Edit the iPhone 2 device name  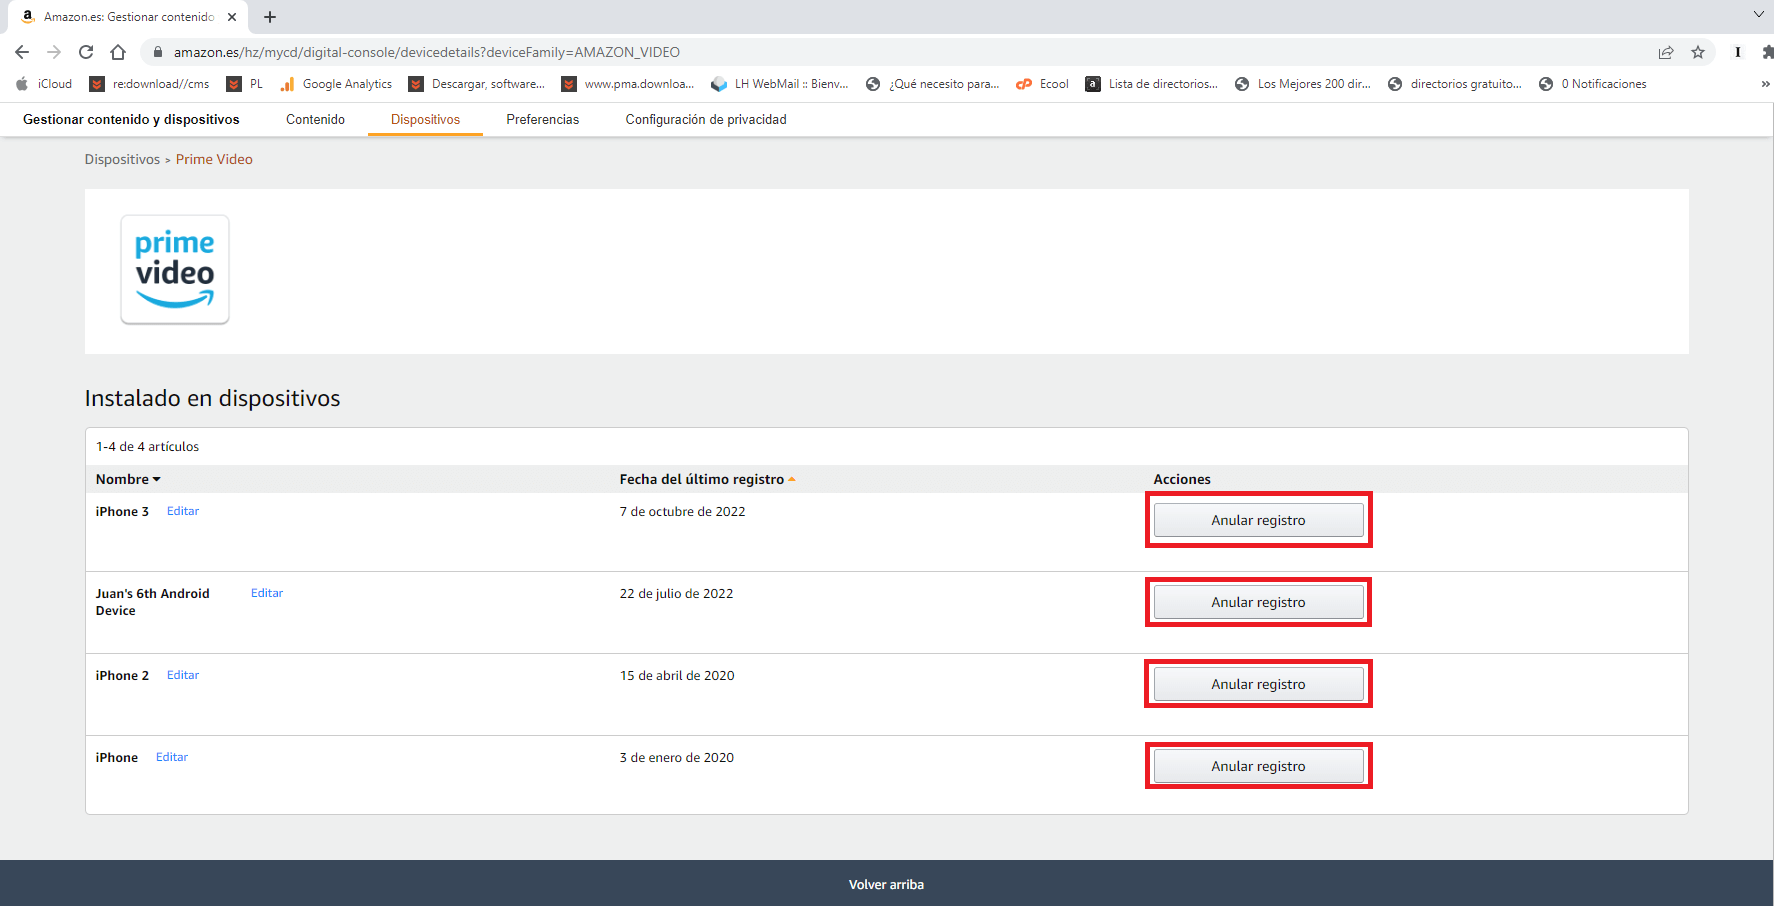(x=183, y=675)
